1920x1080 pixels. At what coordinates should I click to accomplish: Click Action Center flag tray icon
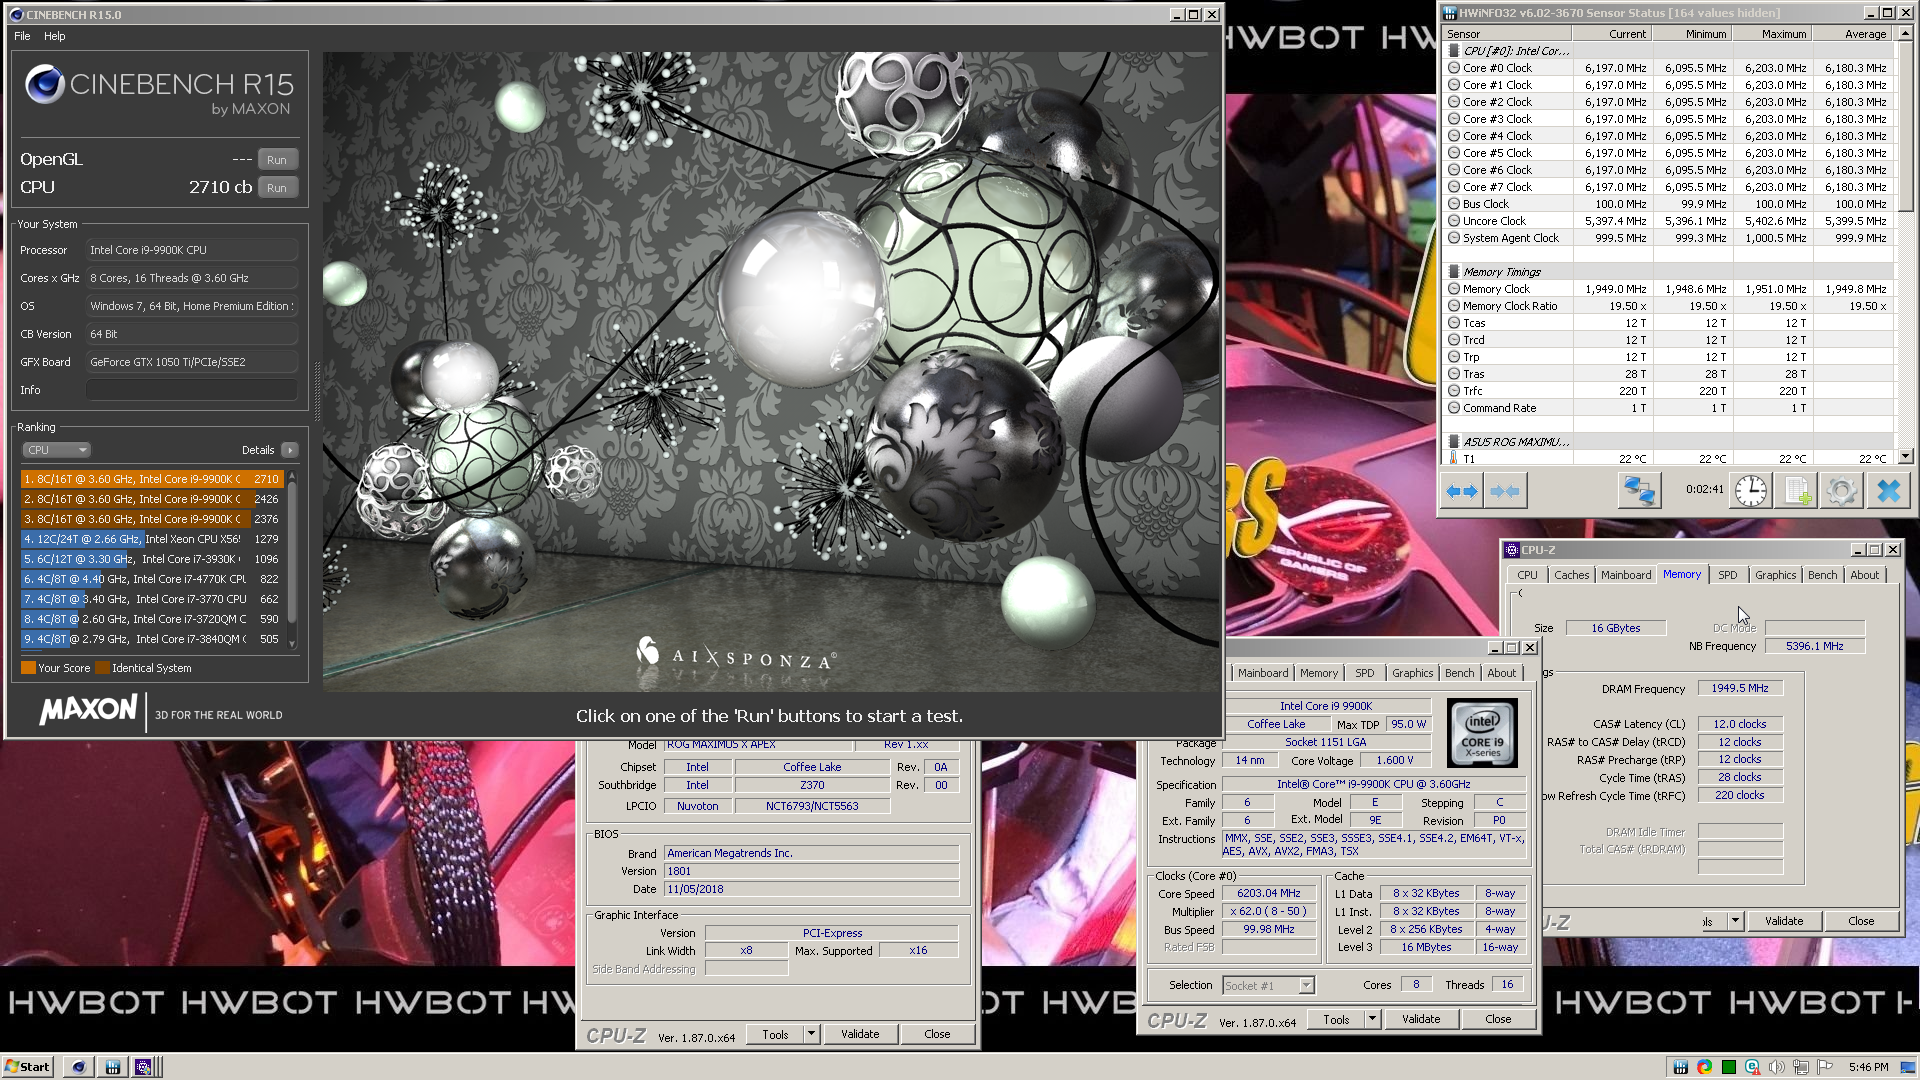pos(1825,1067)
